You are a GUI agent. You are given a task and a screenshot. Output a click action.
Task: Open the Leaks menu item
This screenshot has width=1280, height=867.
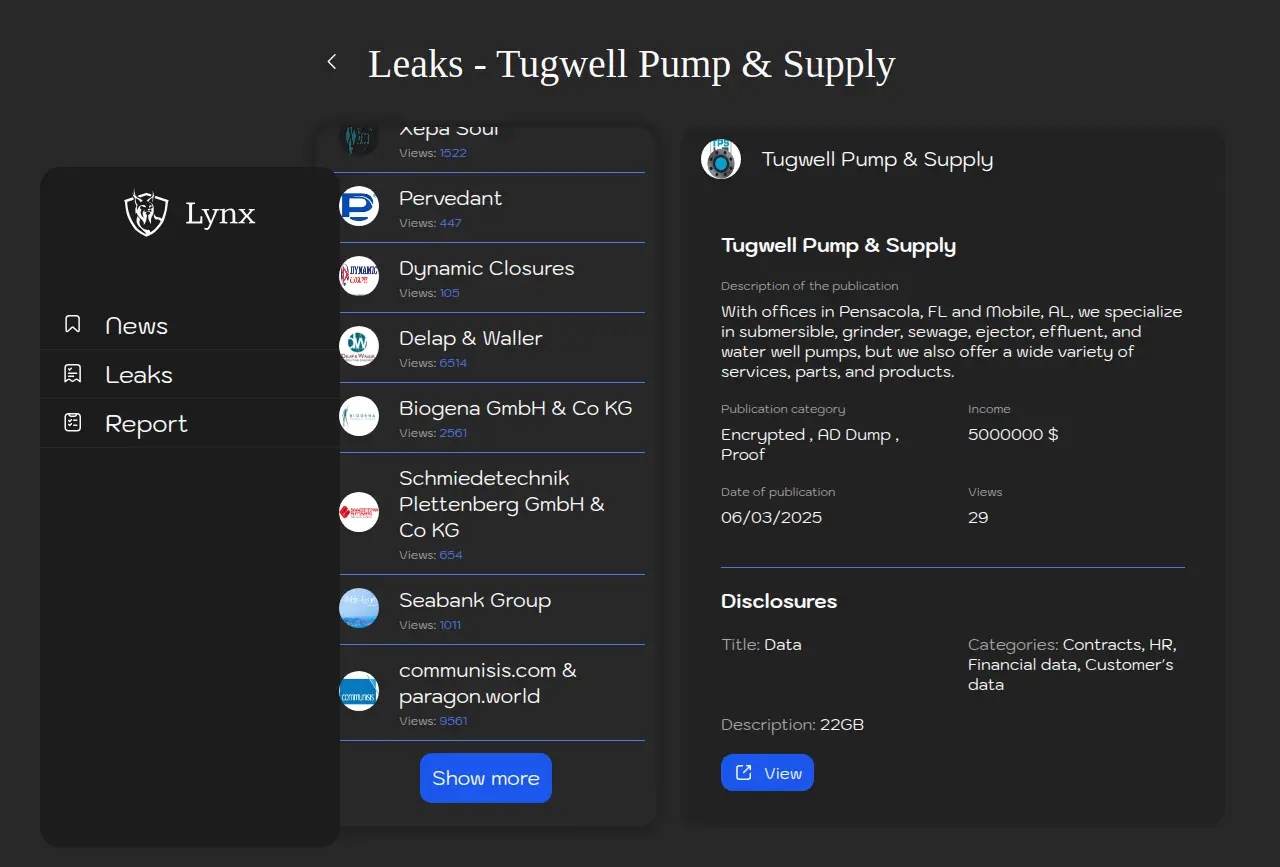pyautogui.click(x=139, y=375)
